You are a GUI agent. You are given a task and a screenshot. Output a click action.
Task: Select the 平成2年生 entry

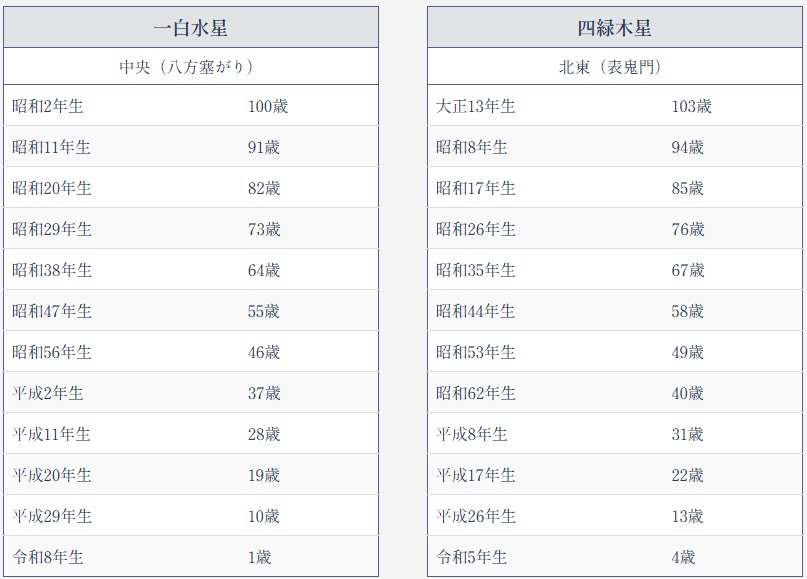click(48, 393)
